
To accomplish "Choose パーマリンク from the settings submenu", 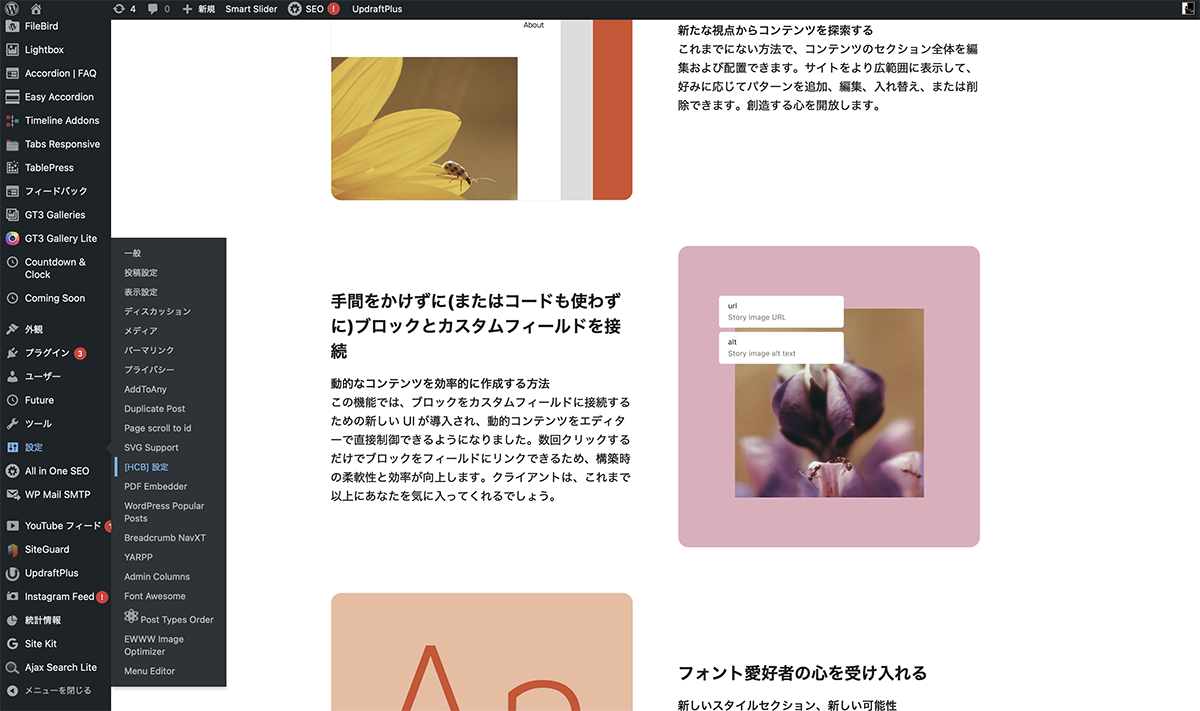I will tap(149, 351).
